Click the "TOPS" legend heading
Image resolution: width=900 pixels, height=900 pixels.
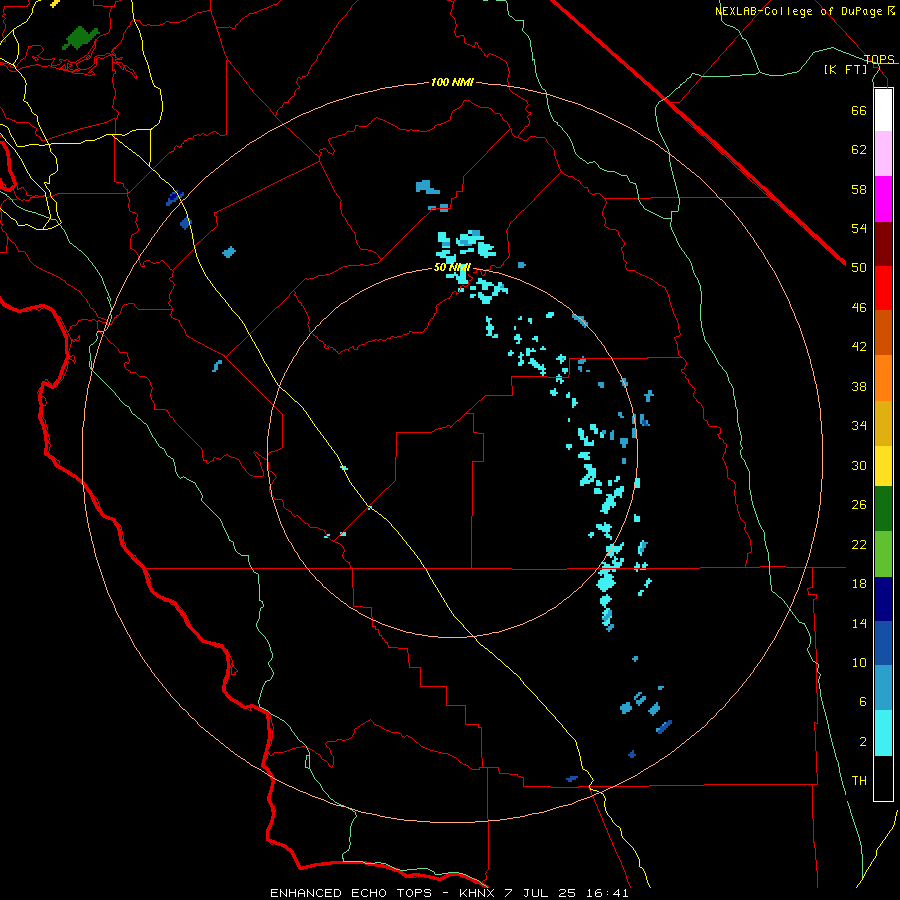click(879, 59)
